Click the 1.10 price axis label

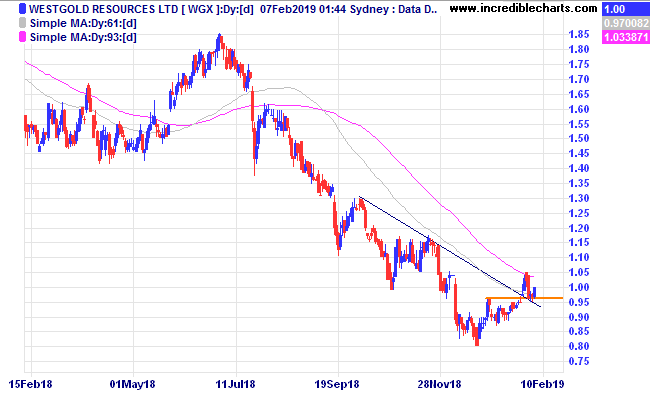pos(578,257)
